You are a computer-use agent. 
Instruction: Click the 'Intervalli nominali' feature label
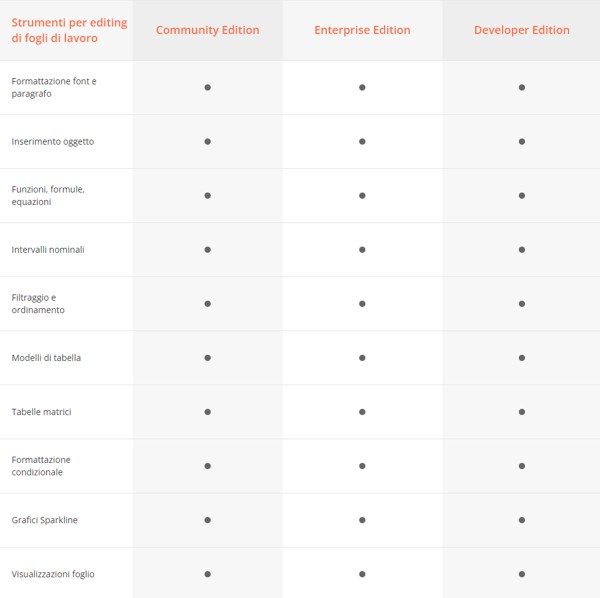tap(48, 249)
